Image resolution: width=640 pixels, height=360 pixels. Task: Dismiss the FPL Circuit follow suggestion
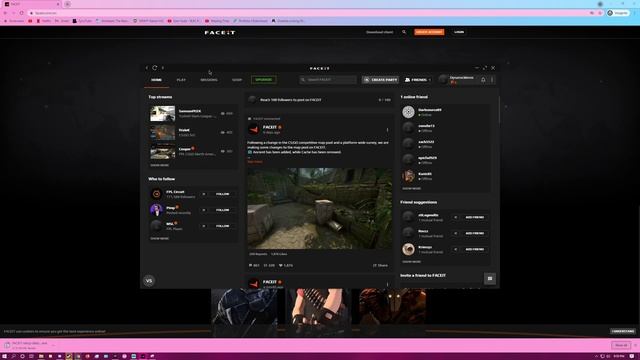coord(204,194)
